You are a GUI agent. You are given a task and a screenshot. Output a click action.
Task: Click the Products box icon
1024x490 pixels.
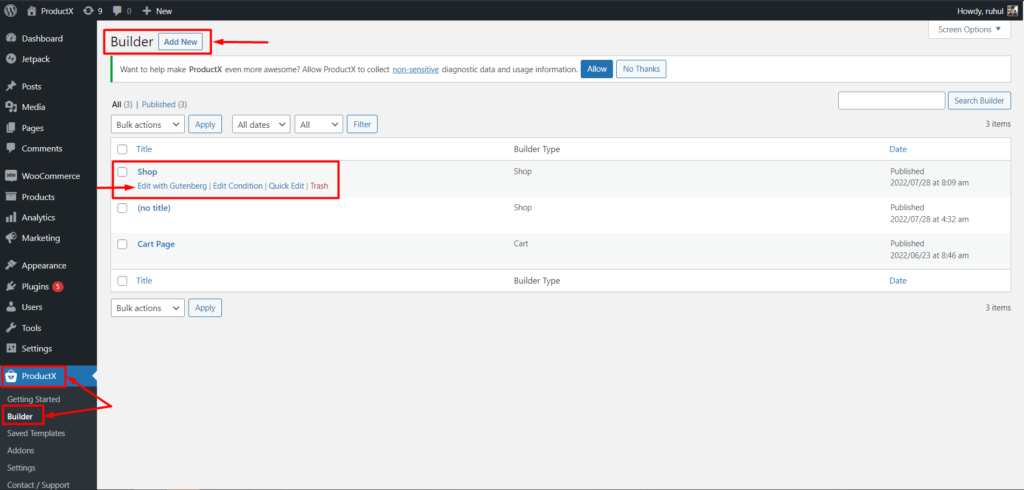(10, 197)
